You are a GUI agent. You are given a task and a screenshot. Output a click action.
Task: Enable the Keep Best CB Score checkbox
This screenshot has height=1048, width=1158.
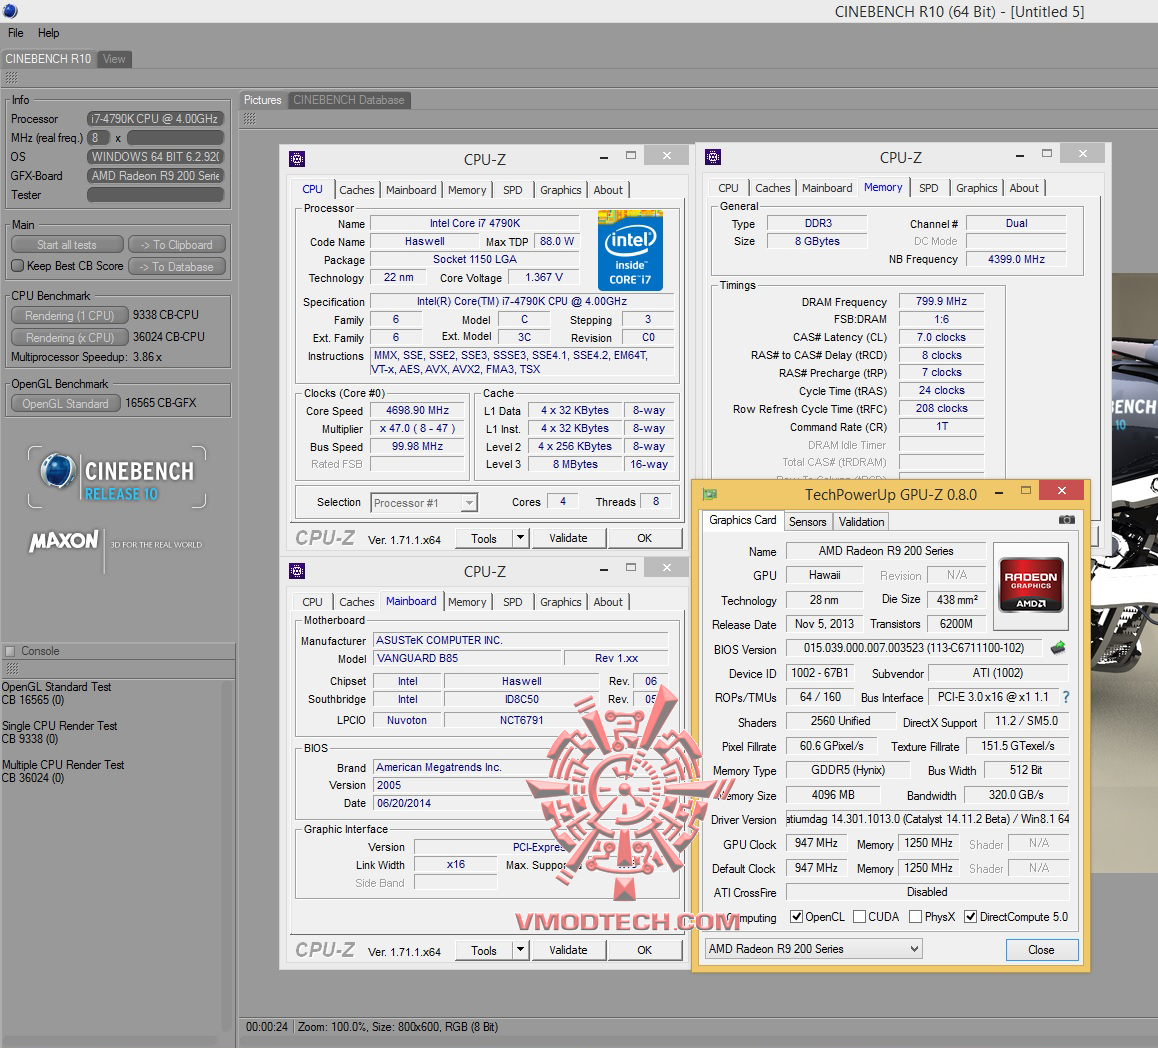pyautogui.click(x=17, y=266)
